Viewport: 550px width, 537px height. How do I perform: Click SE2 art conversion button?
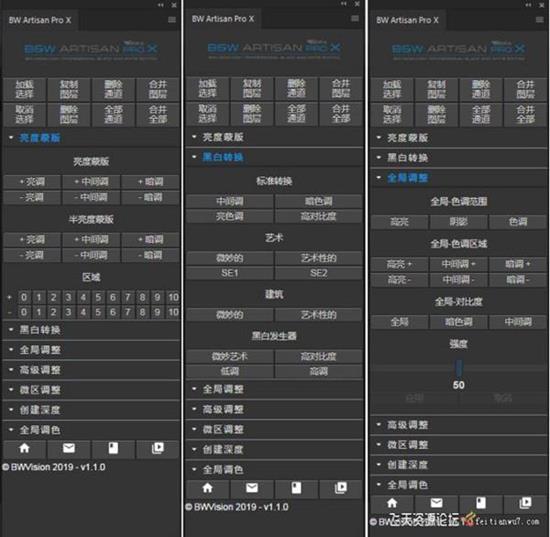[x=318, y=273]
